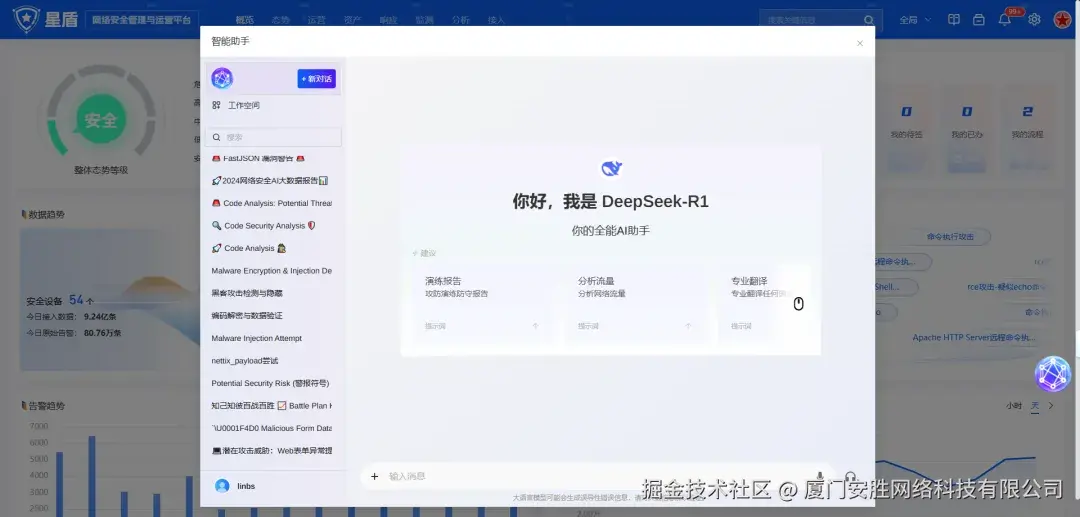The width and height of the screenshot is (1080, 517).
Task: Open 'Code Analysis: Potential Threat' conversation
Action: click(x=271, y=203)
